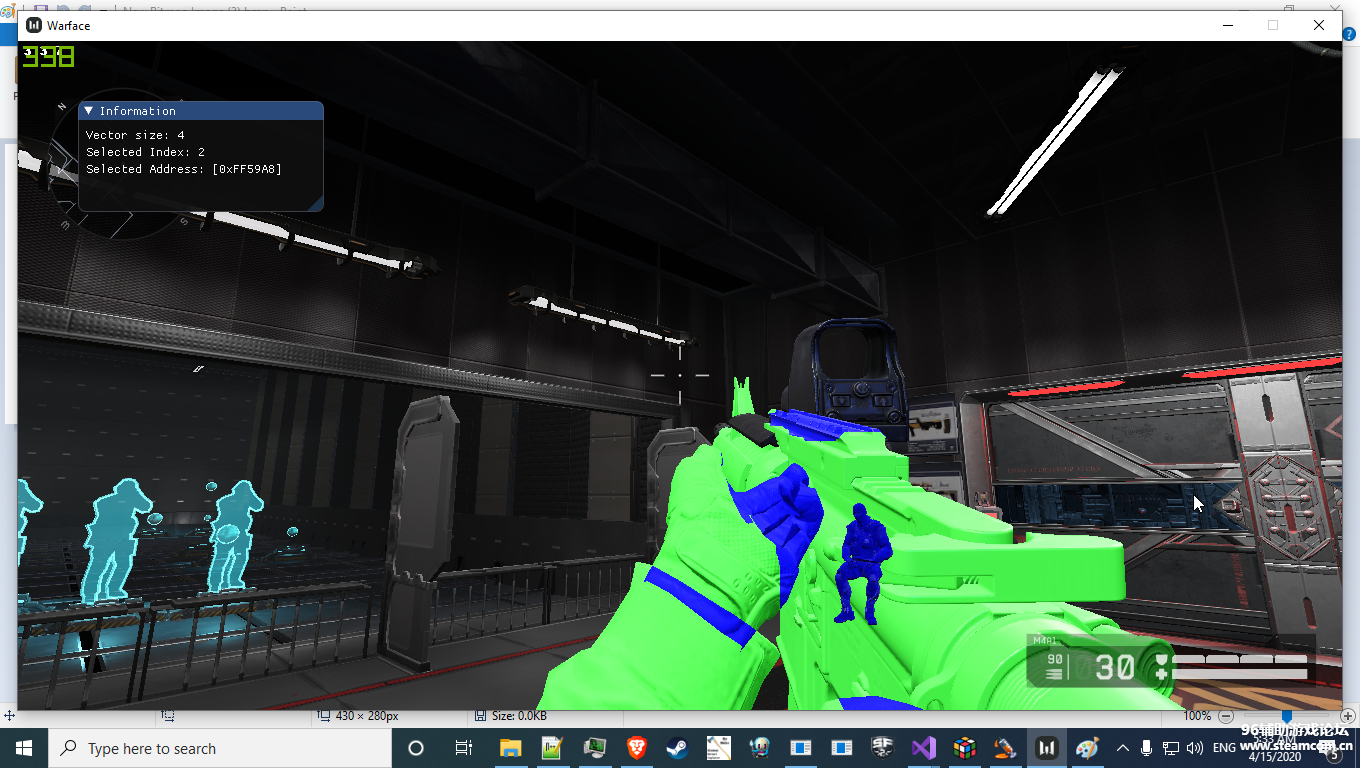Open the Windows Start menu
The width and height of the screenshot is (1360, 768).
pyautogui.click(x=23, y=748)
